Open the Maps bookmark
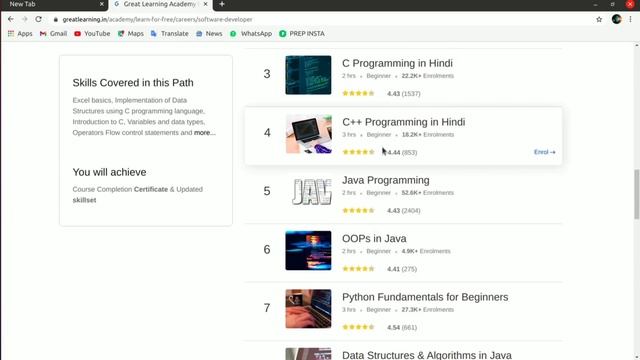 click(x=131, y=33)
